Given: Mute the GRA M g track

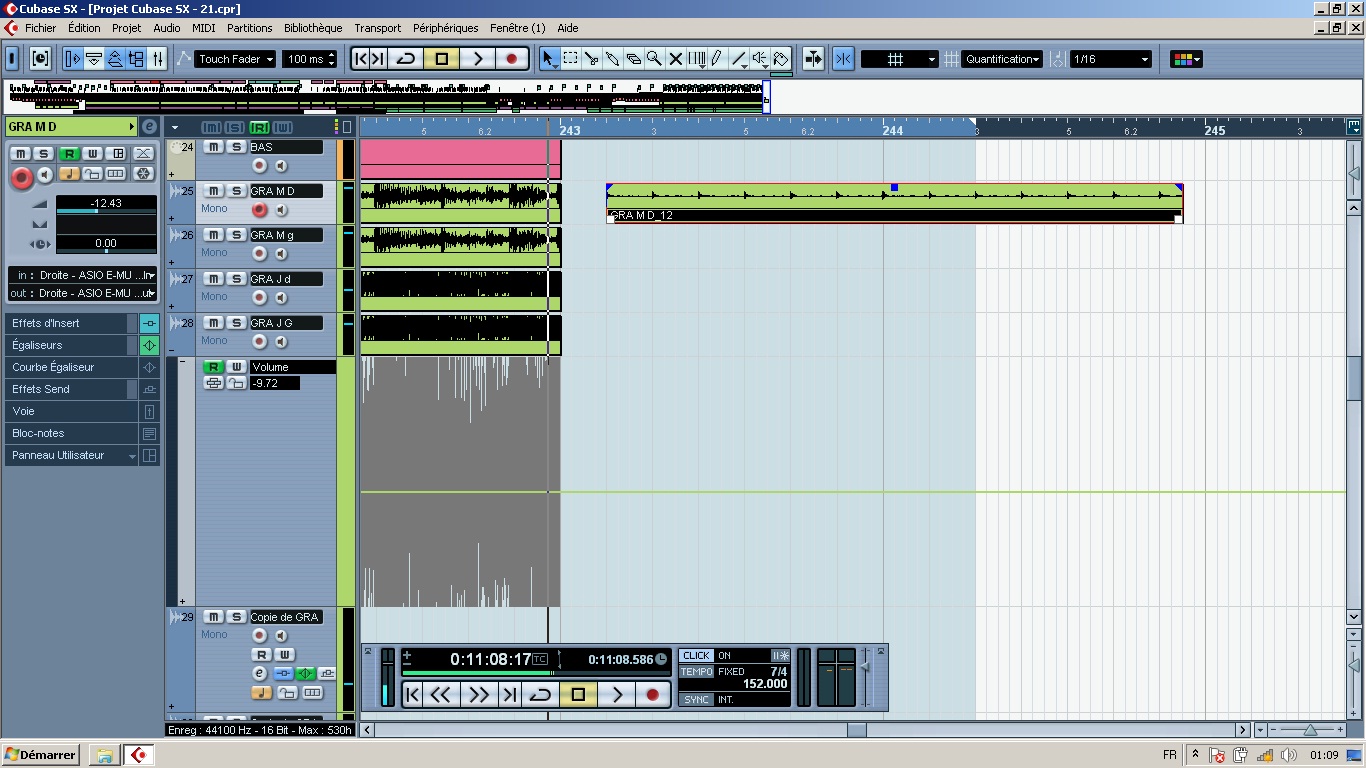Looking at the screenshot, I should pyautogui.click(x=213, y=235).
